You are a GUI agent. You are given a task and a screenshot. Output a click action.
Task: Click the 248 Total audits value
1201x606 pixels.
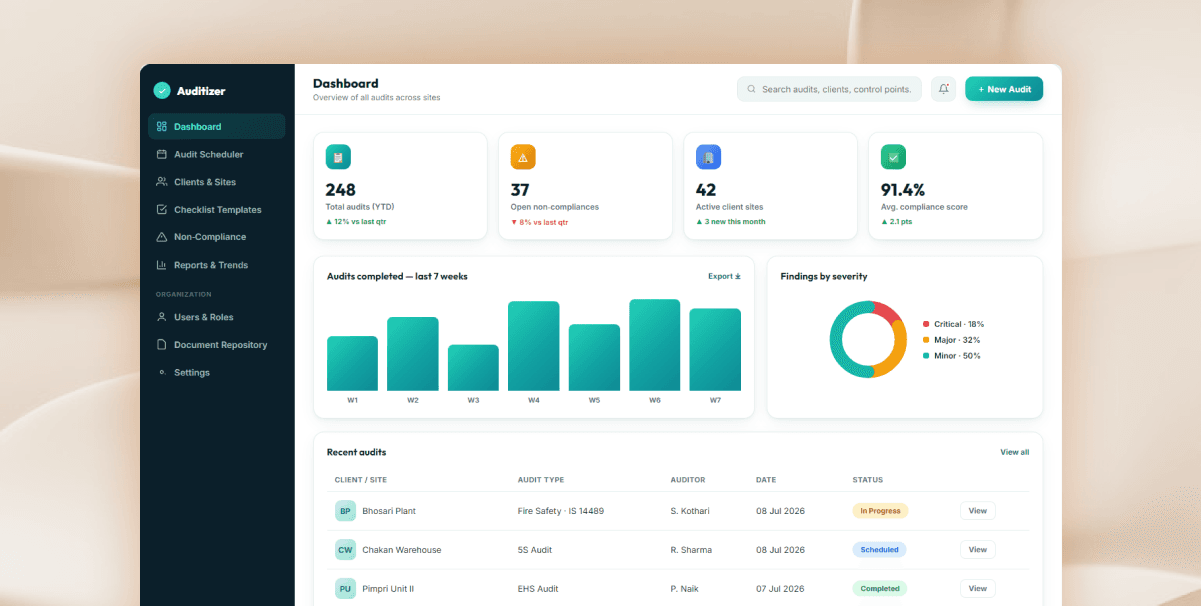tap(341, 190)
